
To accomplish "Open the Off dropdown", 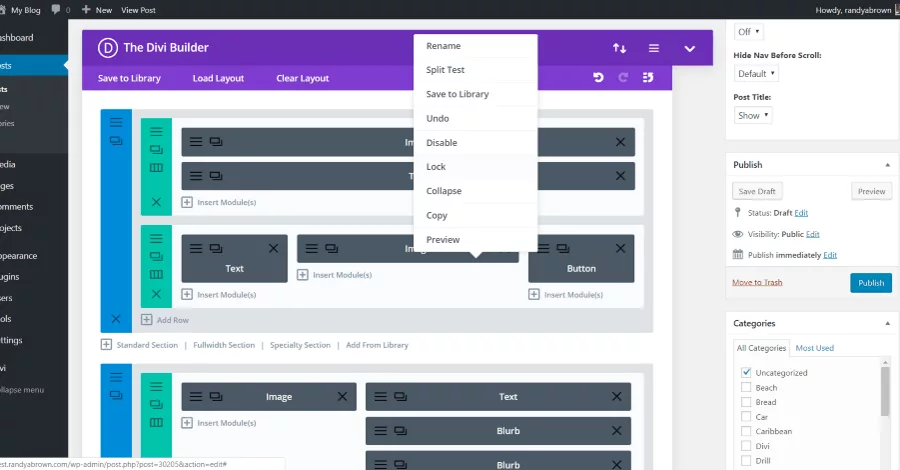I will pos(748,32).
